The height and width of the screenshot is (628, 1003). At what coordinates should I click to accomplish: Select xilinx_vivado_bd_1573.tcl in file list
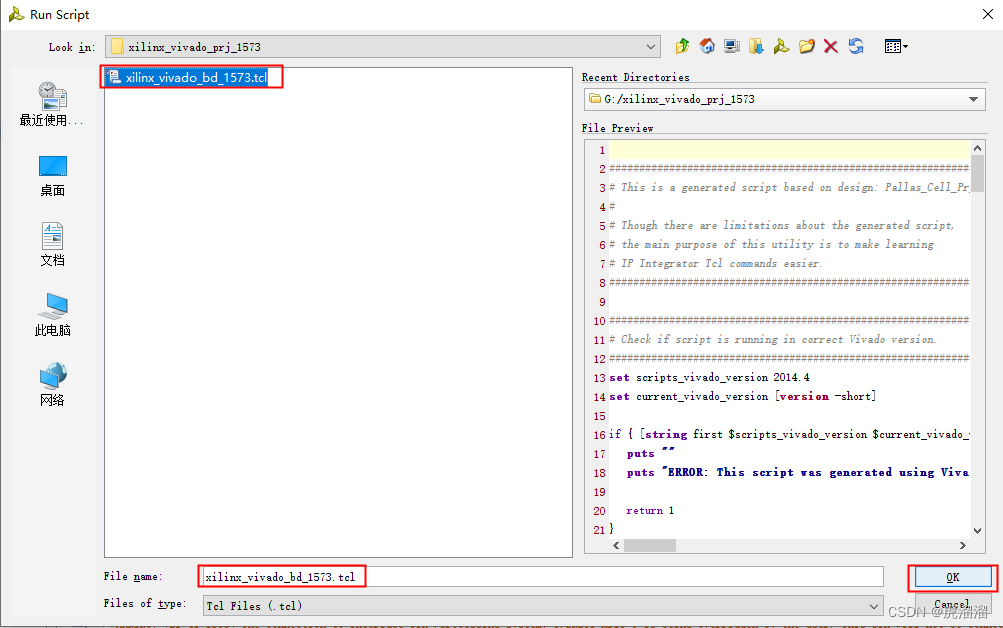pyautogui.click(x=191, y=75)
